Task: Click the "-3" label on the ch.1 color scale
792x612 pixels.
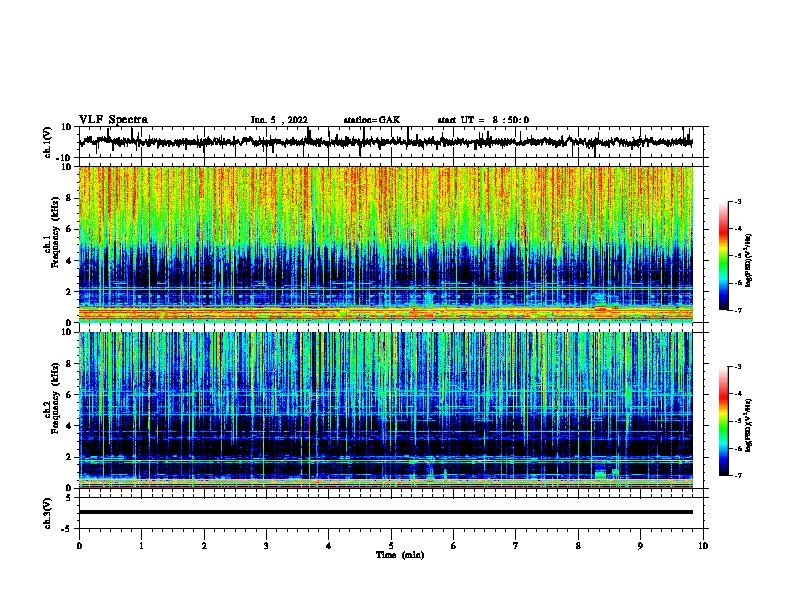Action: [737, 201]
